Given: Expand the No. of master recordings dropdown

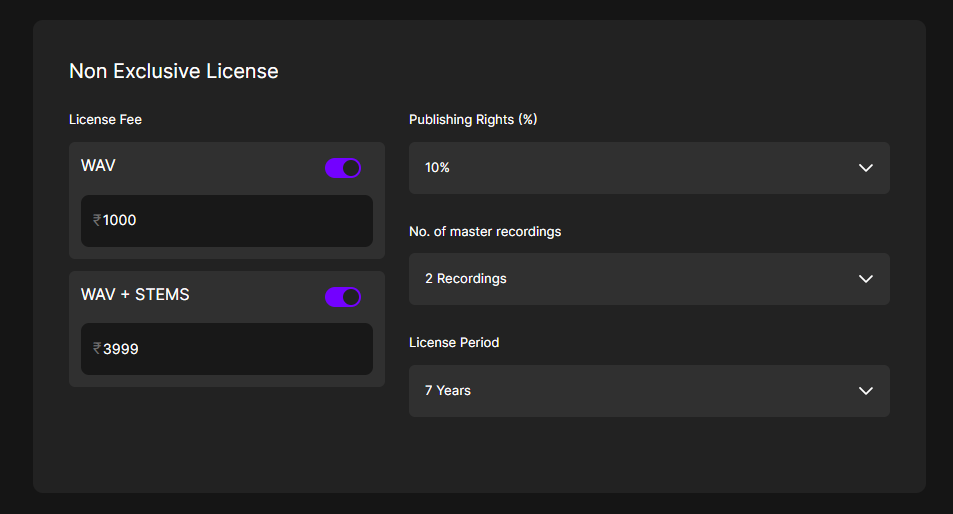Looking at the screenshot, I should click(x=649, y=279).
